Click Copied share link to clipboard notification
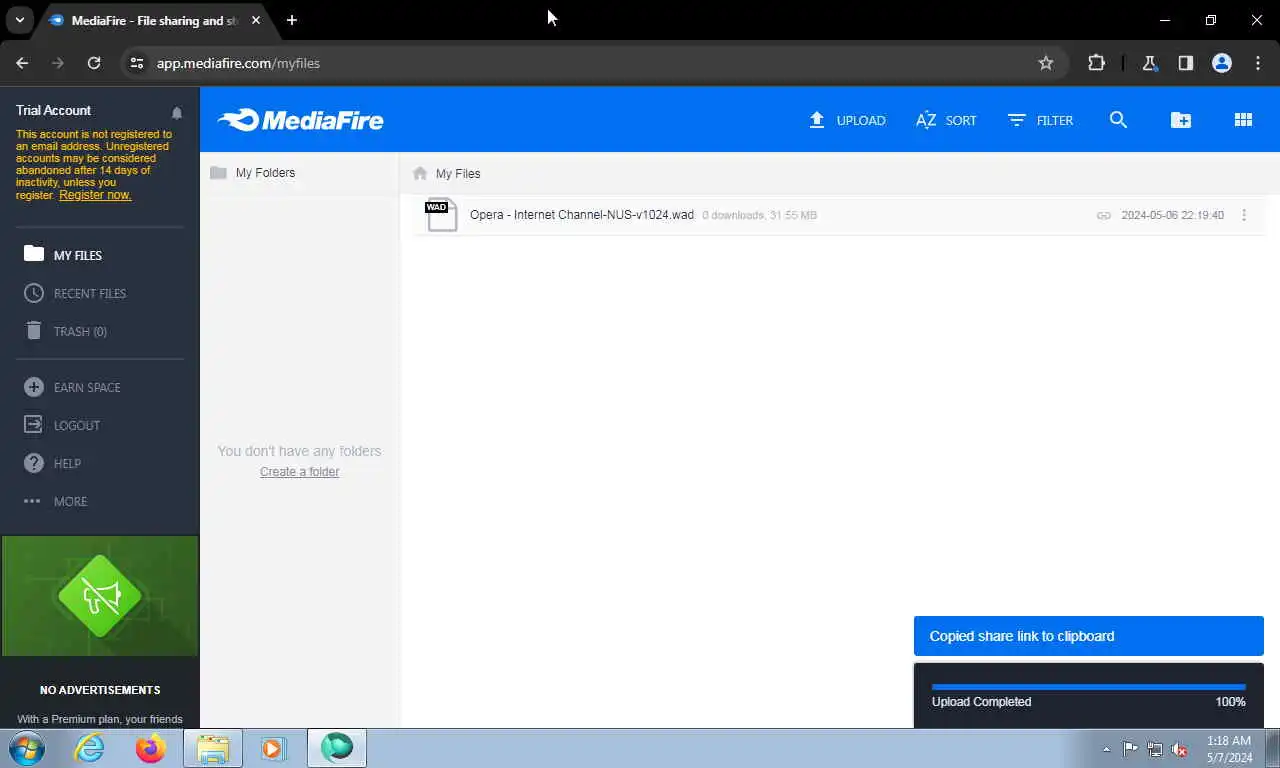 [x=1089, y=636]
